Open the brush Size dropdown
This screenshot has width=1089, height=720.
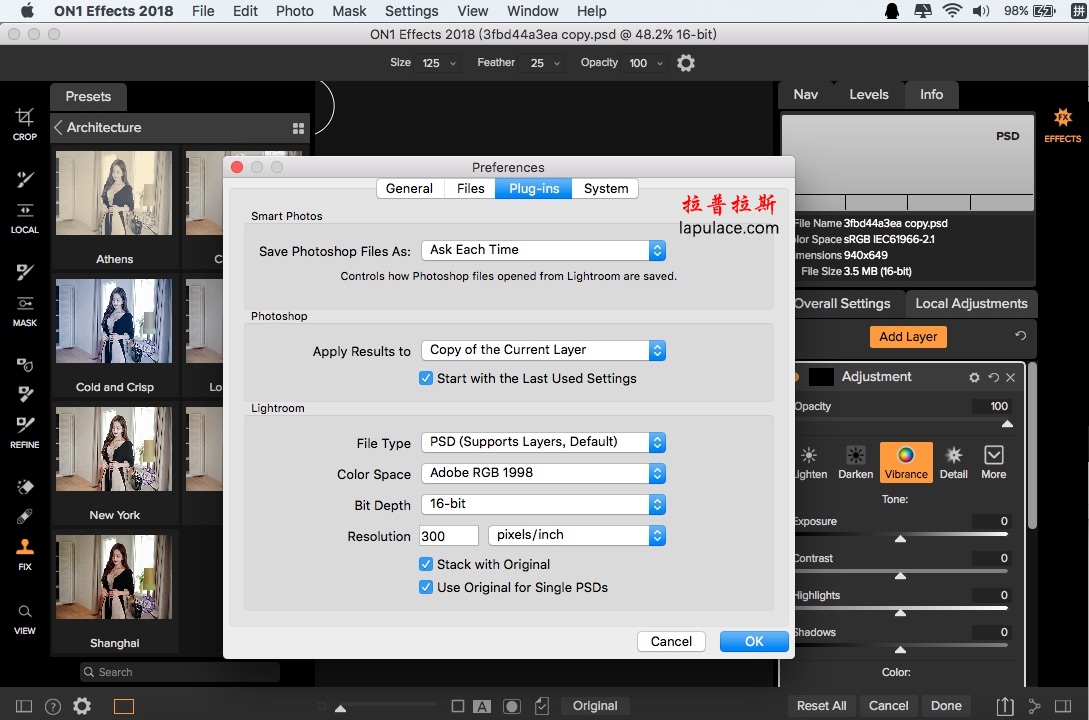click(x=438, y=63)
